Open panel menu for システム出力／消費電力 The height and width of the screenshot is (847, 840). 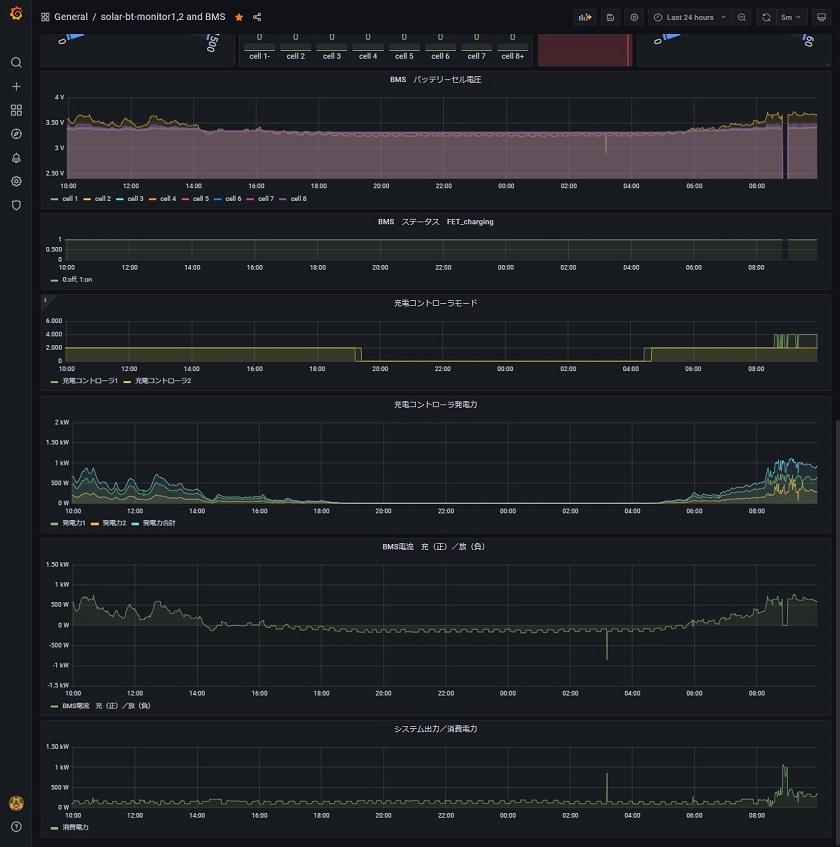435,729
